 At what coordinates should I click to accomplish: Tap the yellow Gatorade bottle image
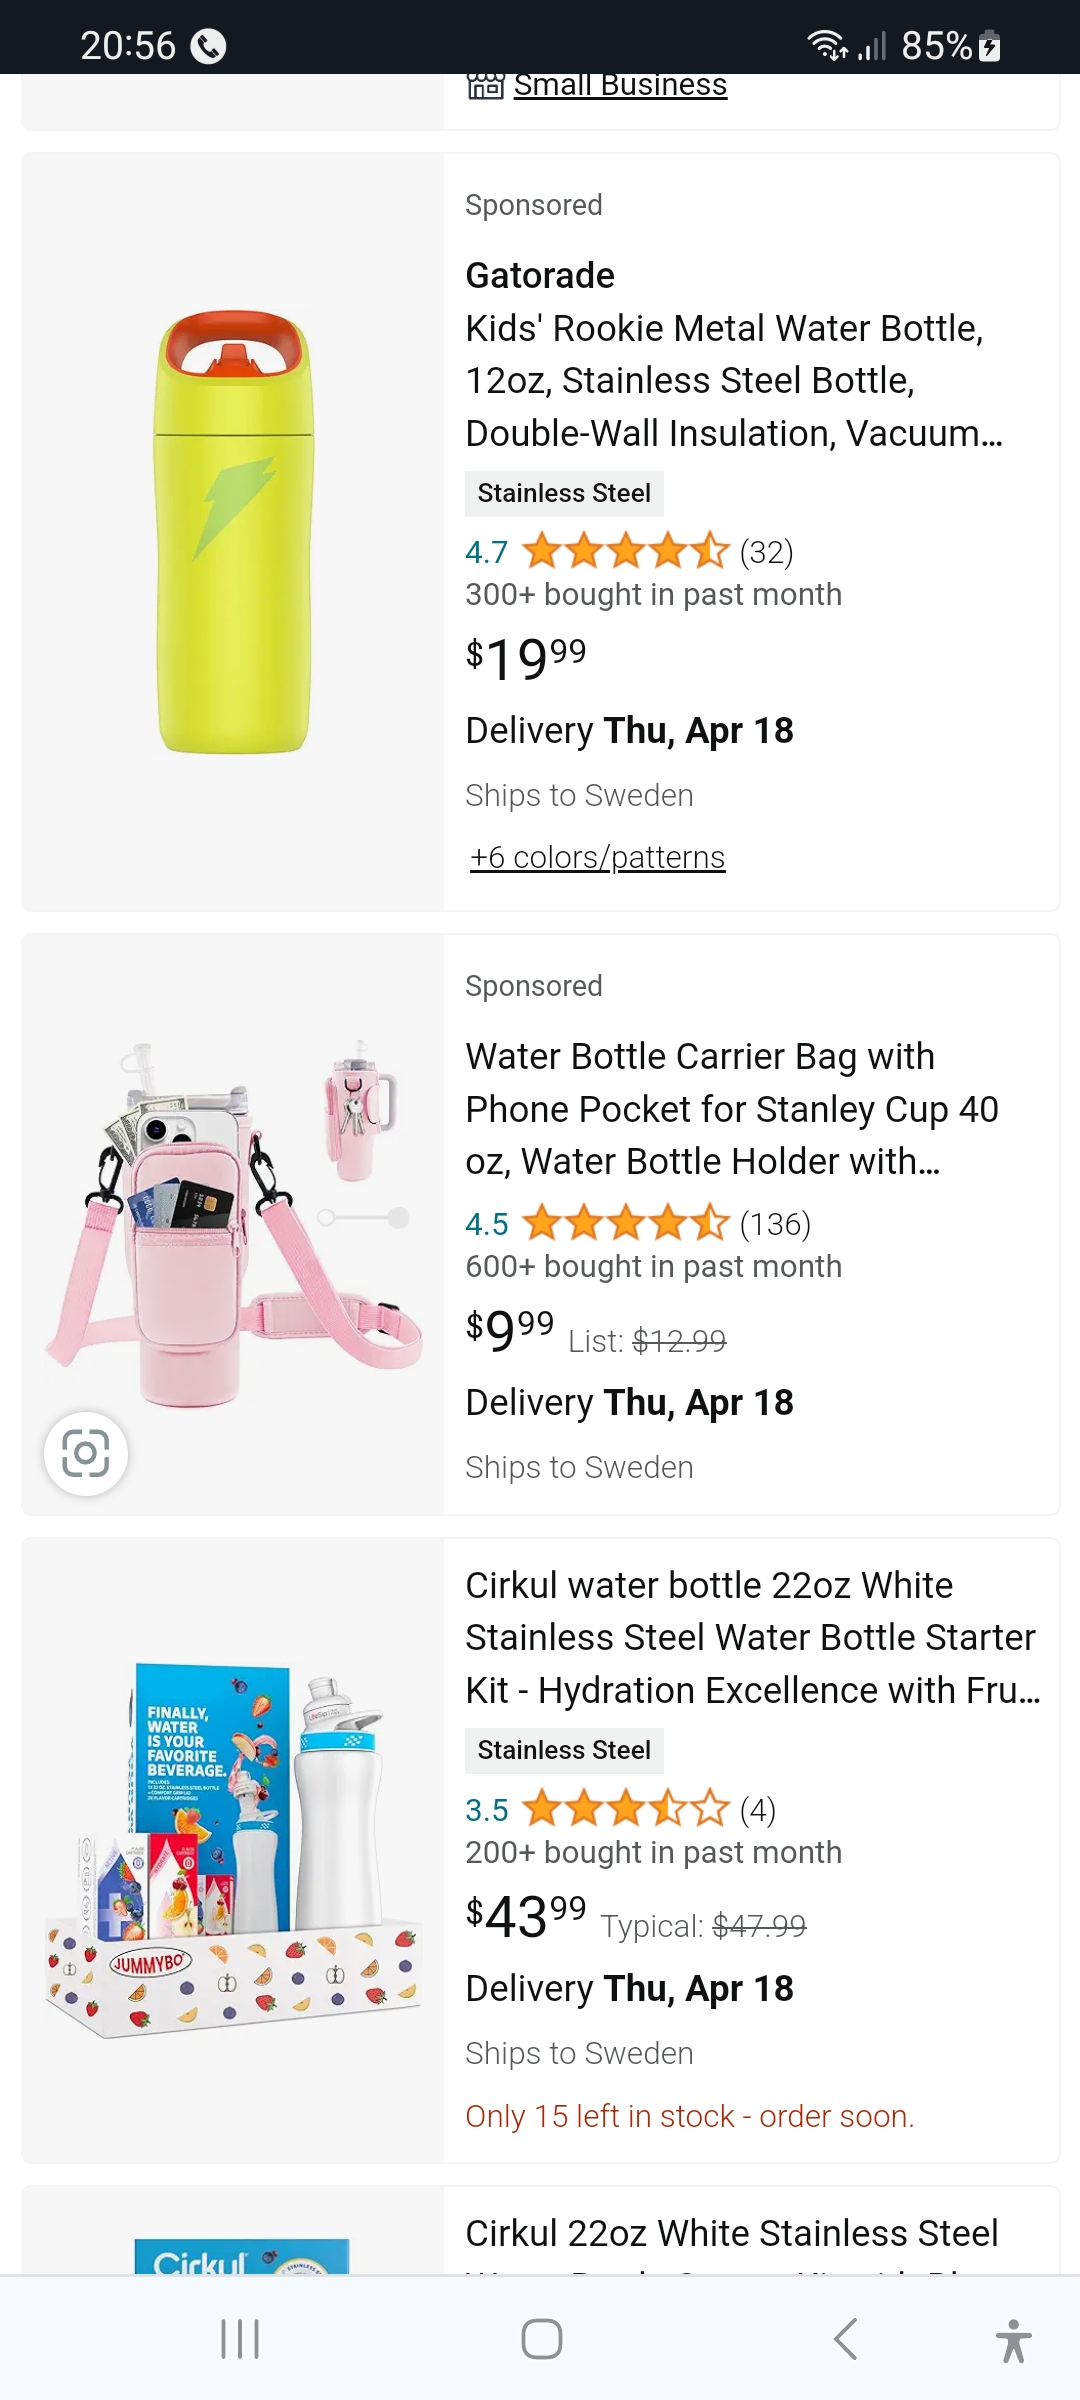[234, 532]
